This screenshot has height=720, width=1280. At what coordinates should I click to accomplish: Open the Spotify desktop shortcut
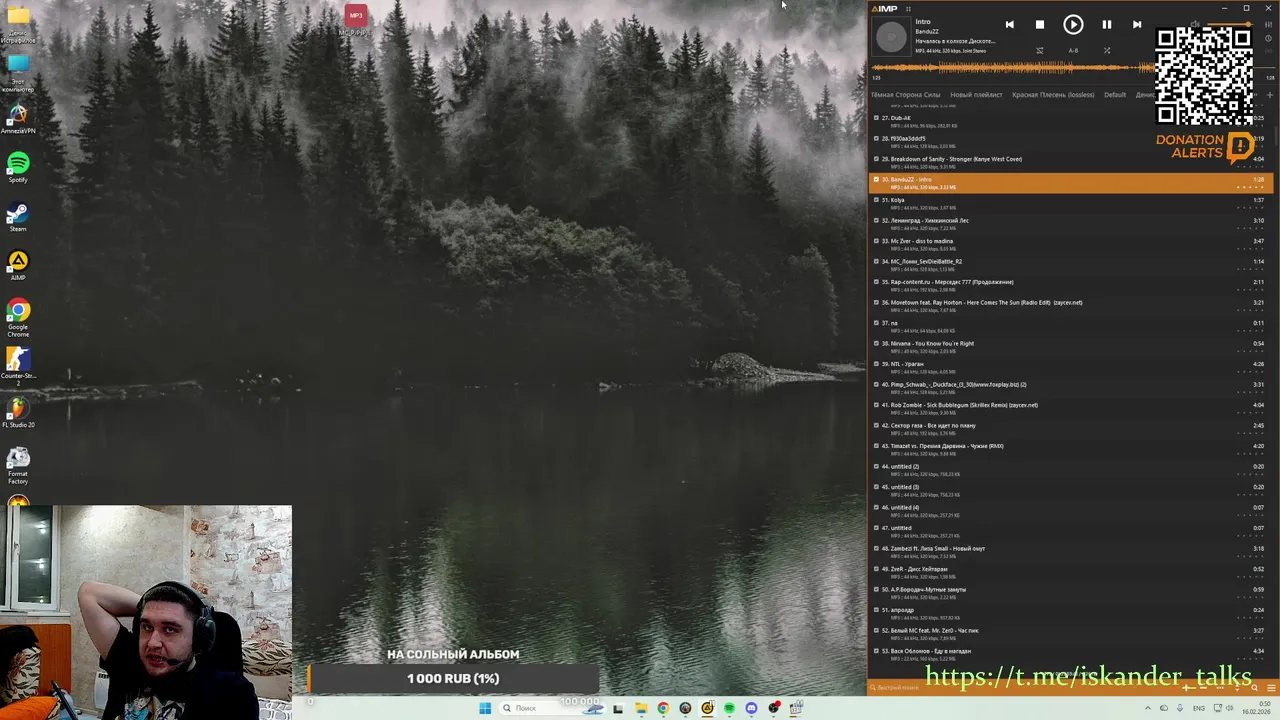point(18,167)
